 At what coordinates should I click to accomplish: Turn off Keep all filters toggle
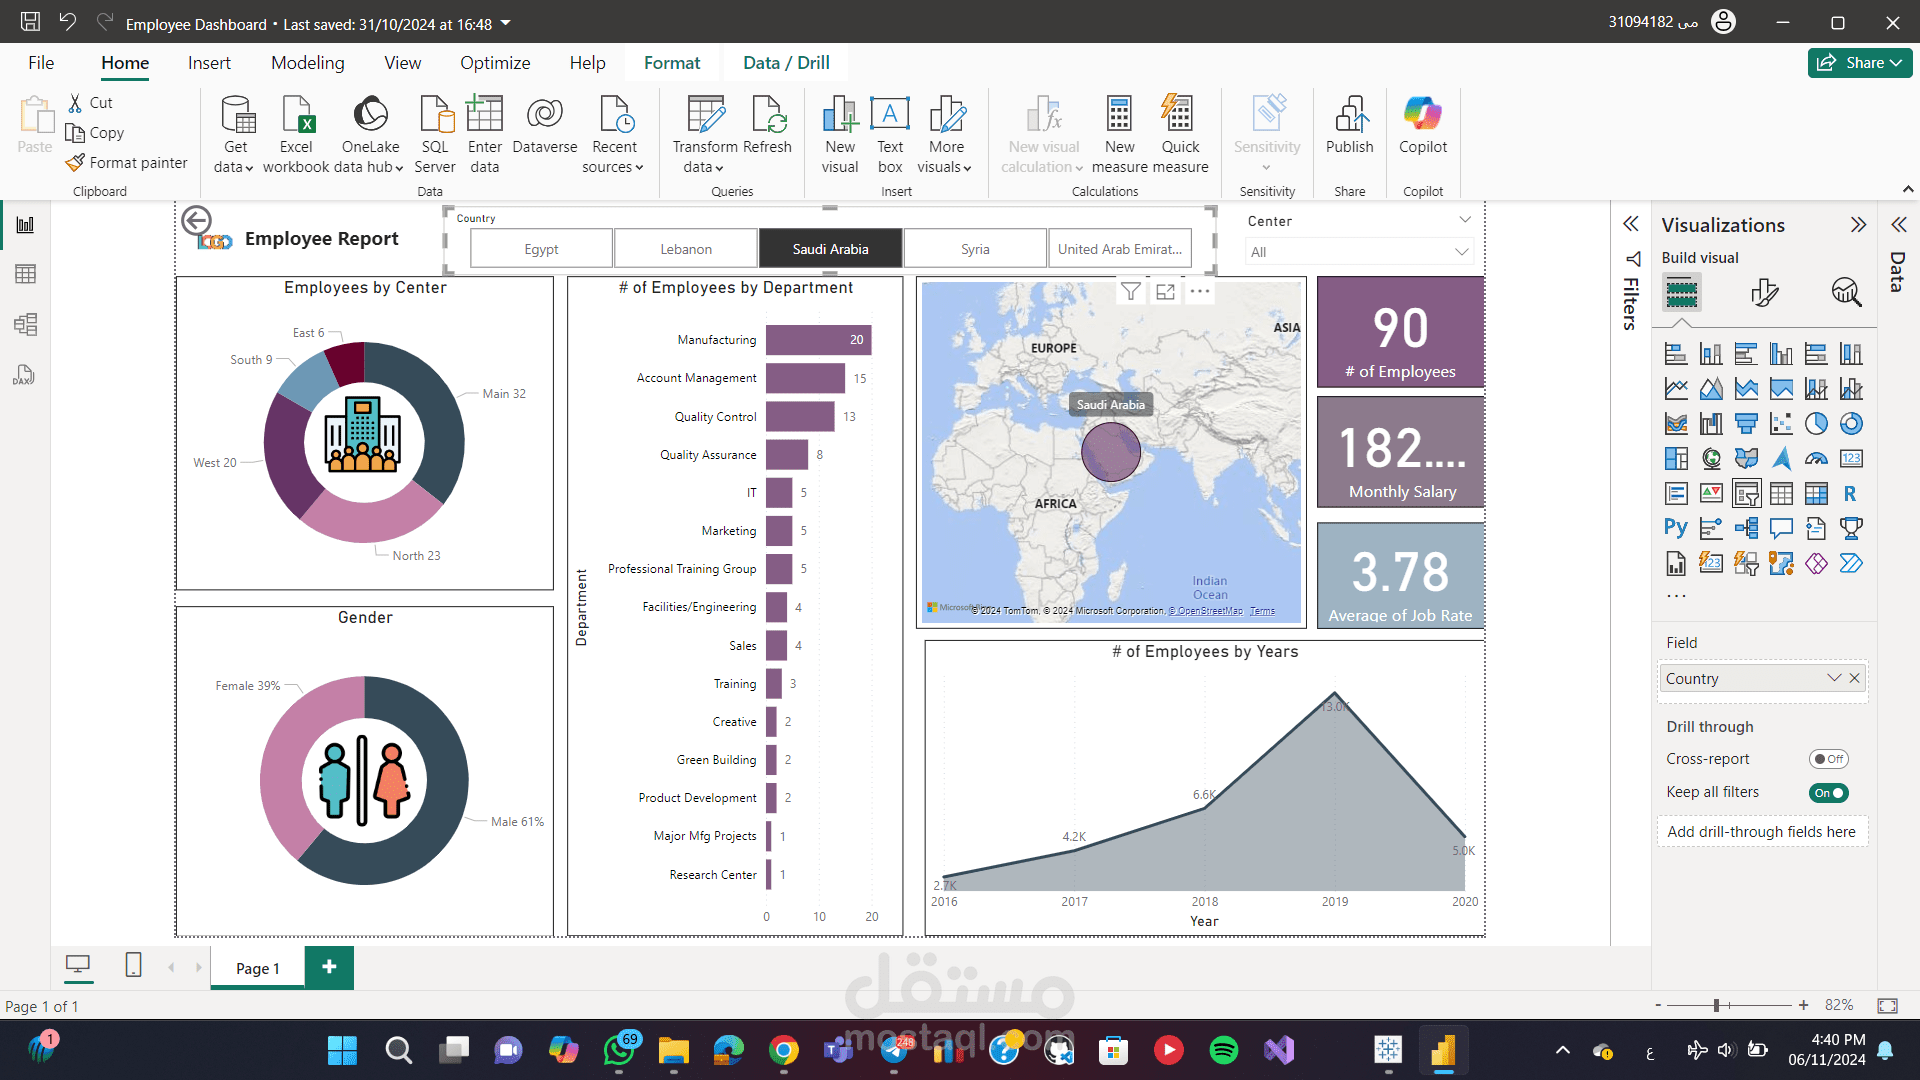pyautogui.click(x=1828, y=793)
